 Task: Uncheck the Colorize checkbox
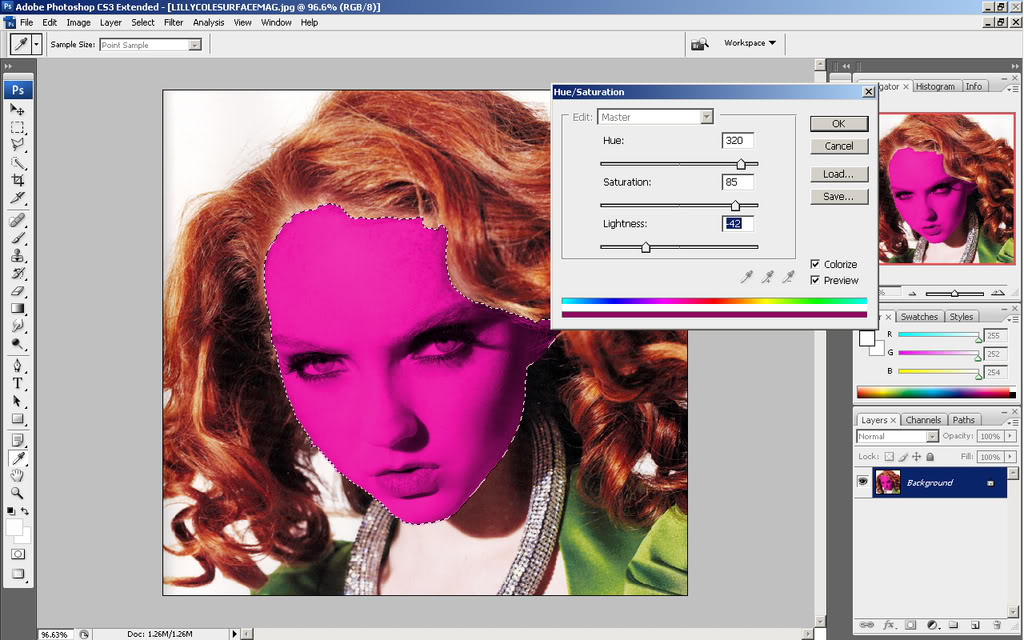coord(815,265)
